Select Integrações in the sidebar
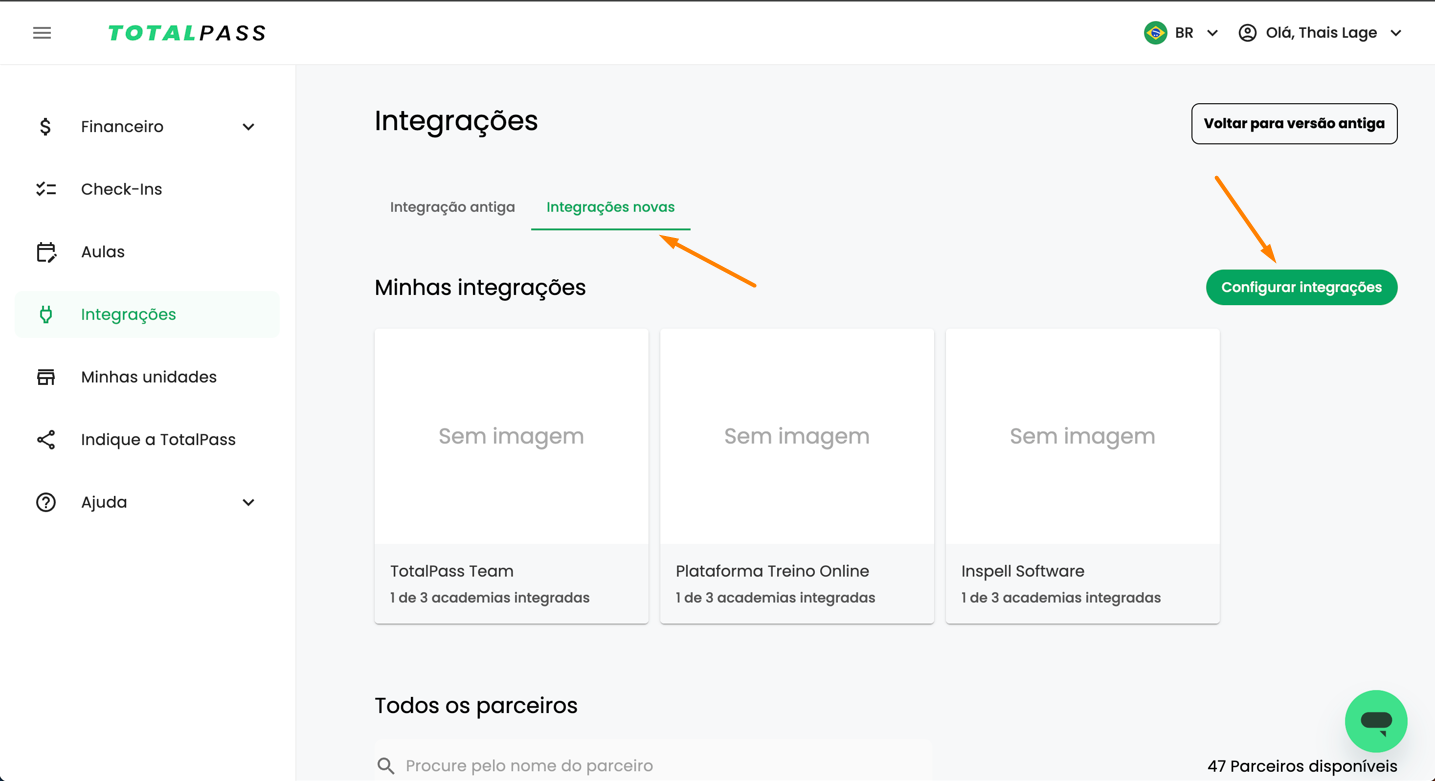The width and height of the screenshot is (1435, 781). (147, 314)
